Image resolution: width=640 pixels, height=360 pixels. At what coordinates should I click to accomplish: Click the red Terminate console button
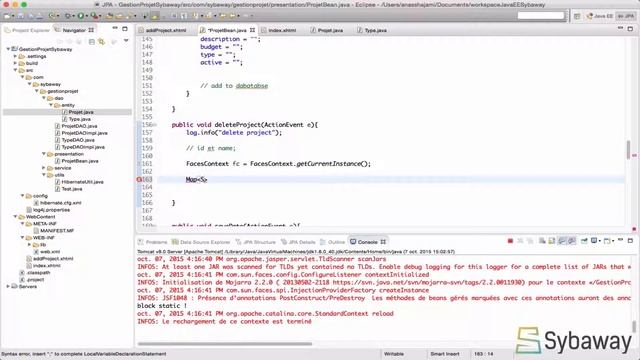click(x=510, y=241)
